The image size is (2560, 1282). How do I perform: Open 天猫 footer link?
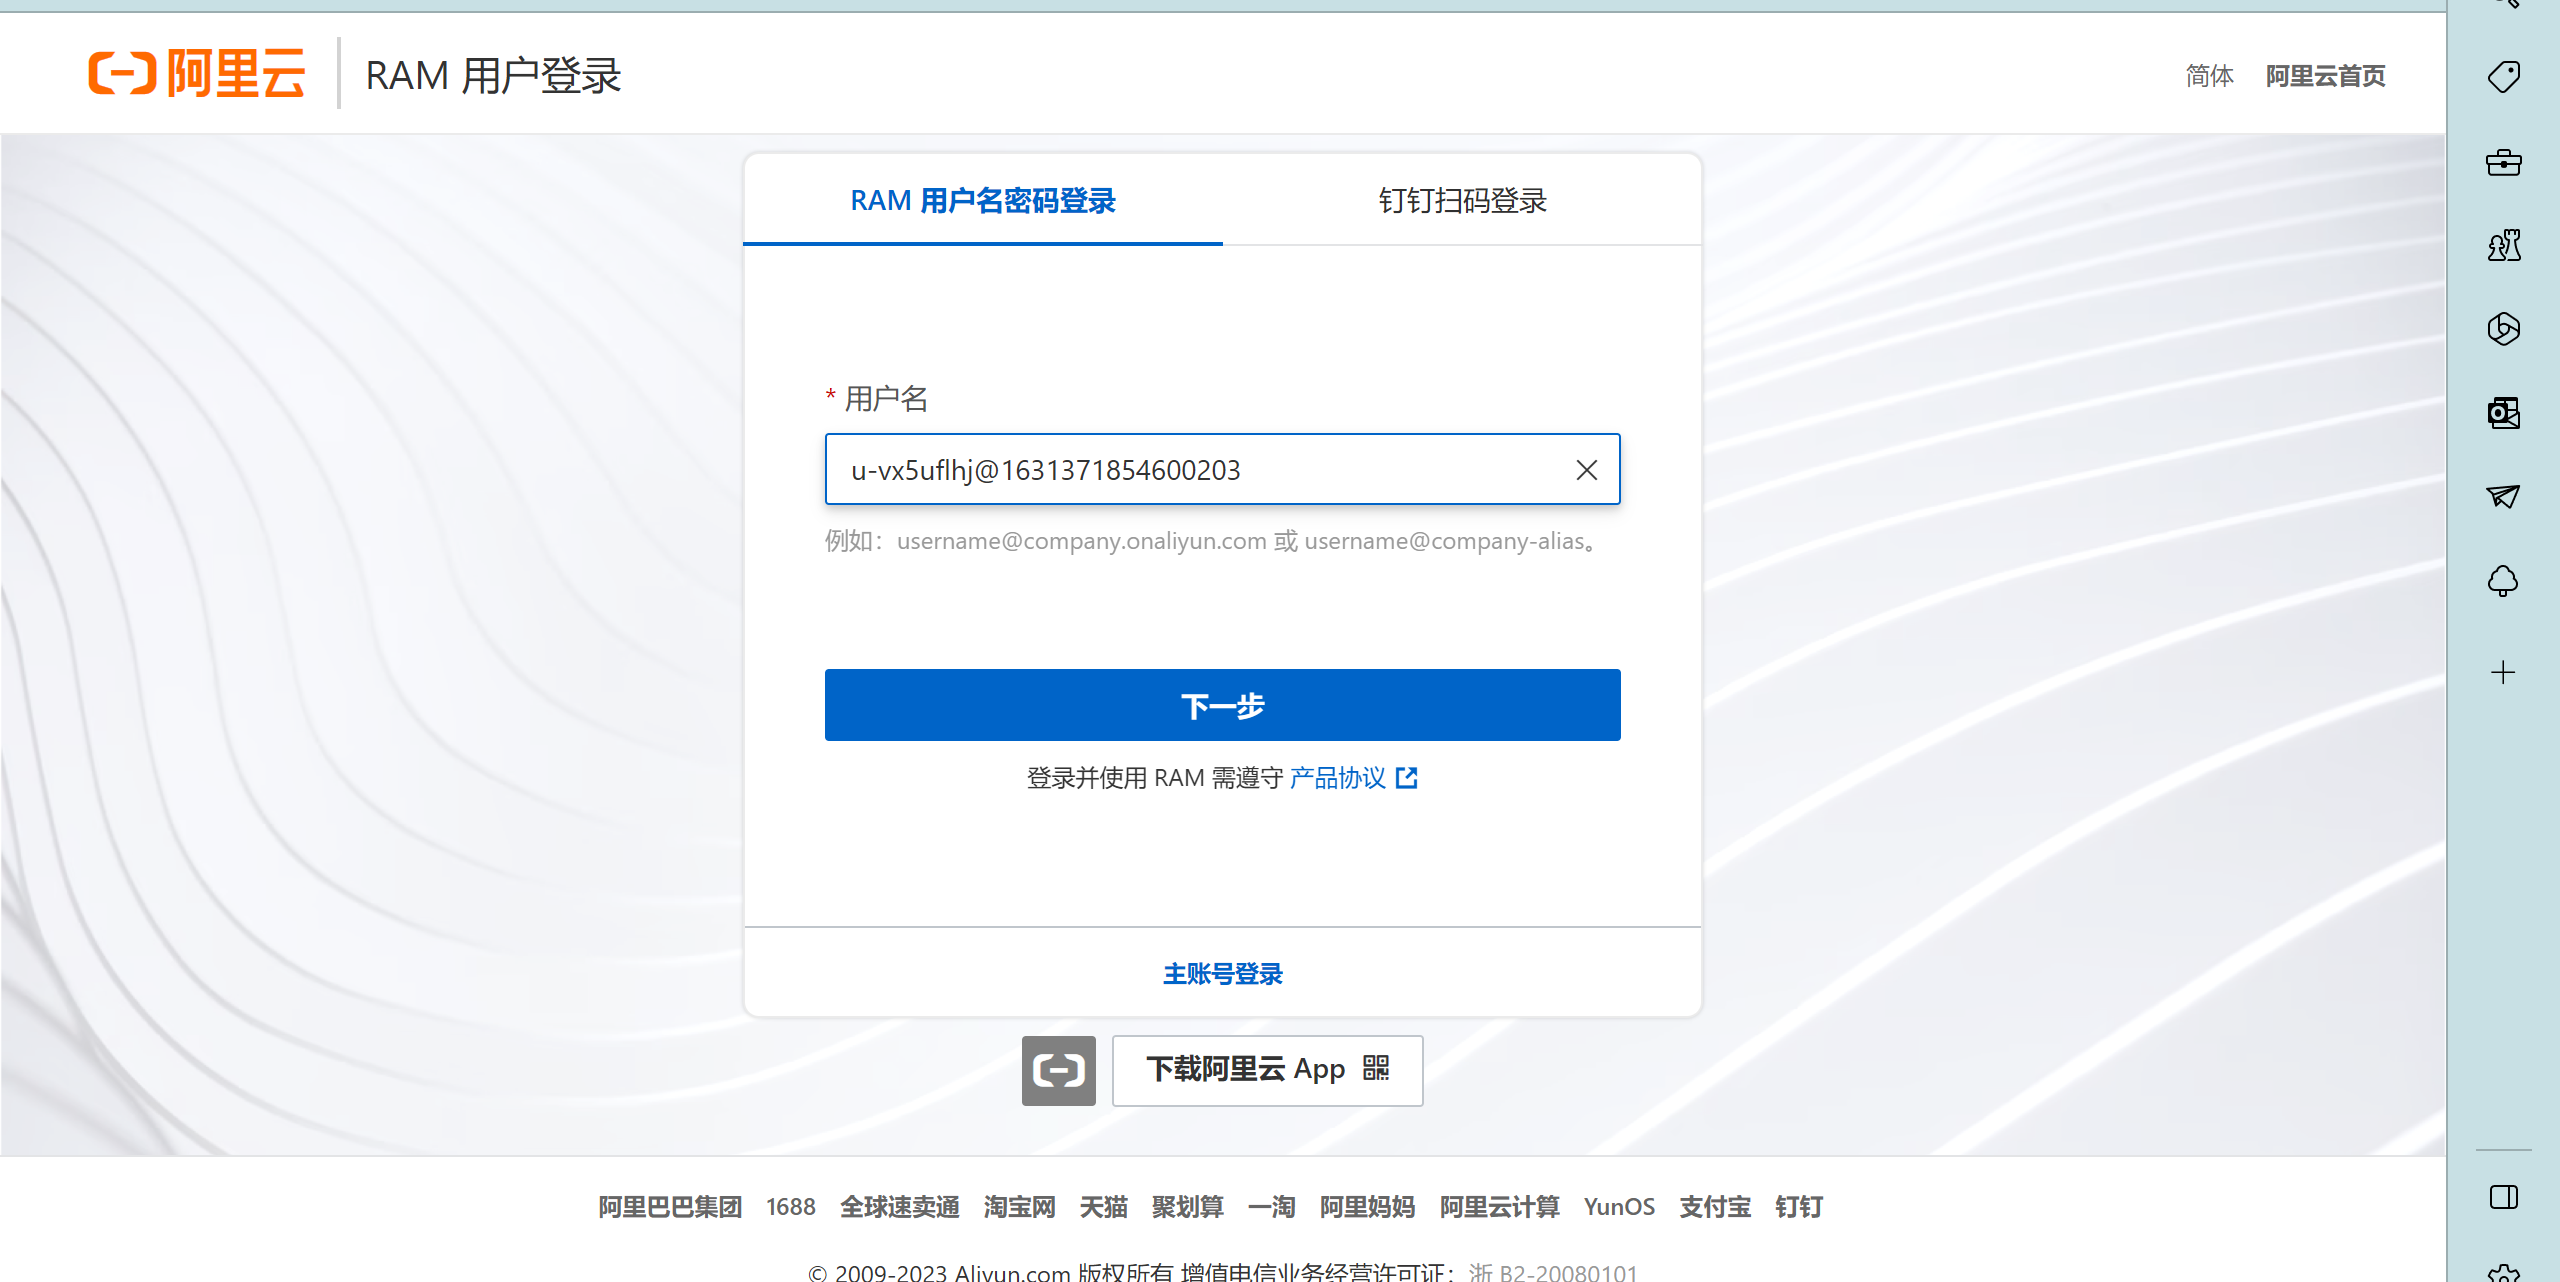point(1103,1207)
